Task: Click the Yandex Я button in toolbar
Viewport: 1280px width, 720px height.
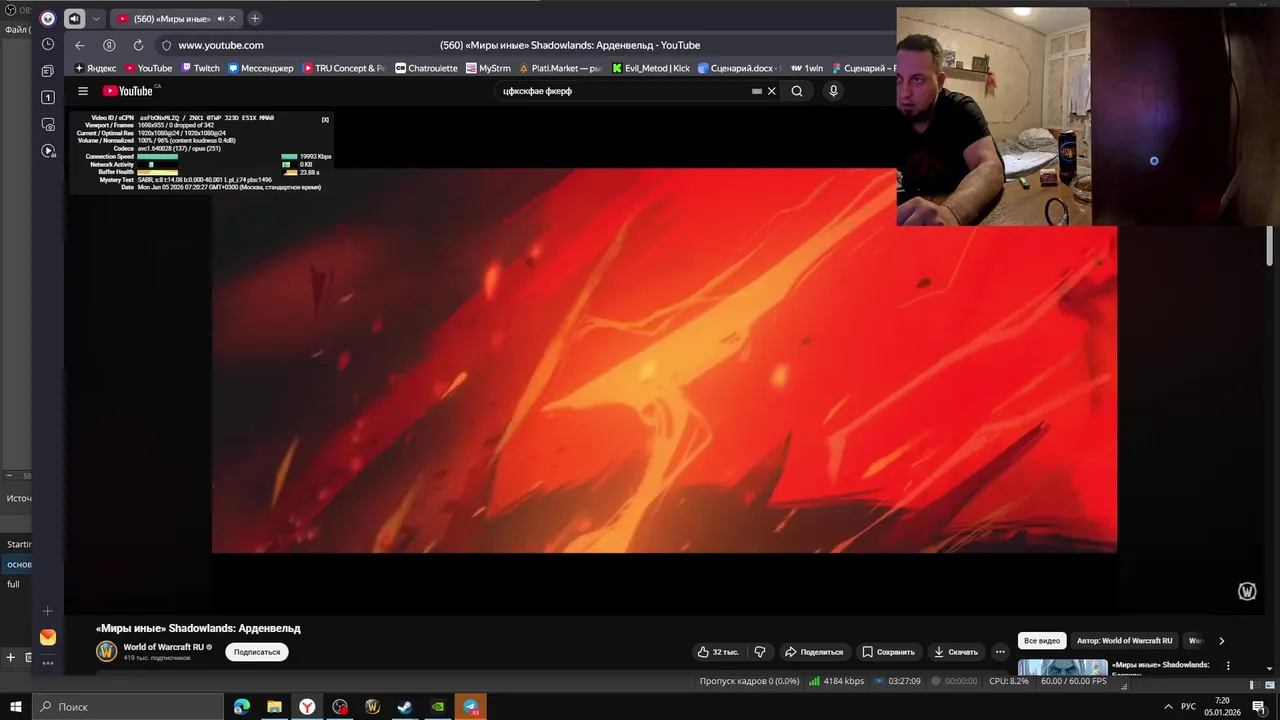Action: (x=109, y=45)
